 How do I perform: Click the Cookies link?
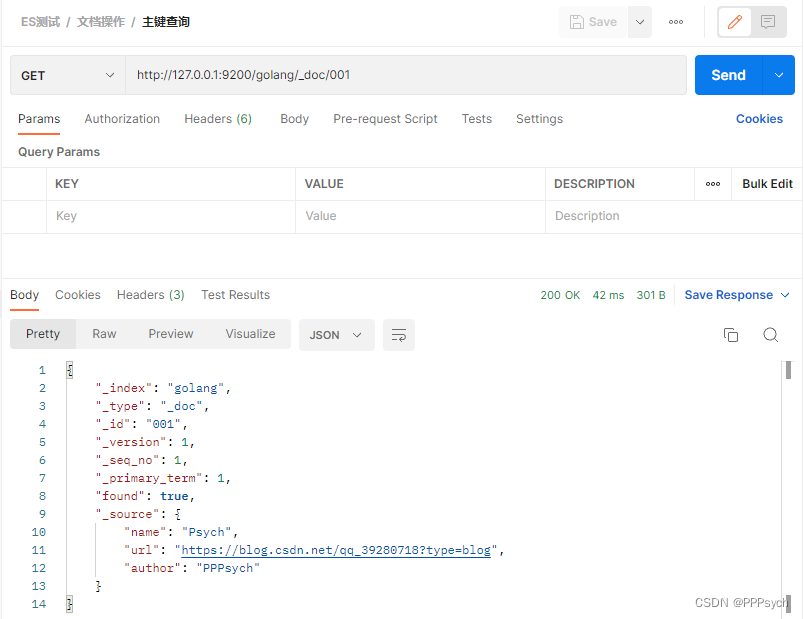[759, 119]
